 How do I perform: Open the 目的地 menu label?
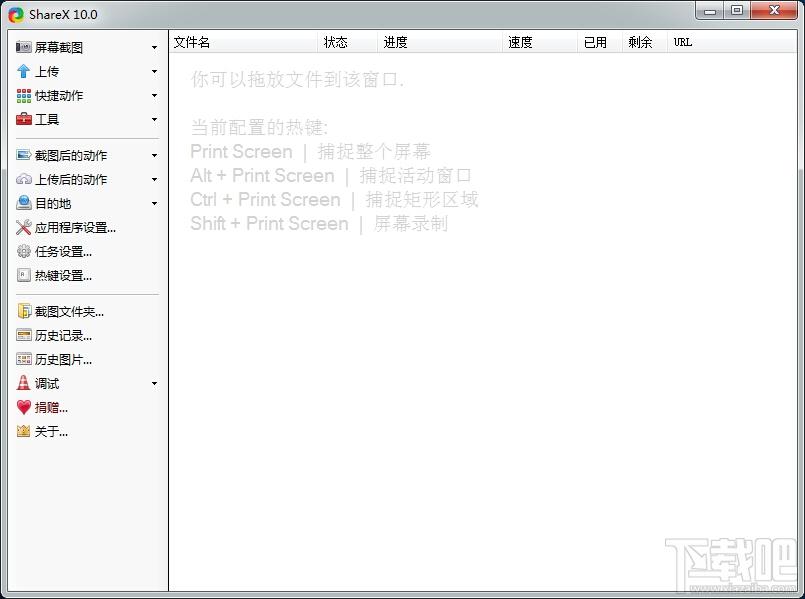53,204
